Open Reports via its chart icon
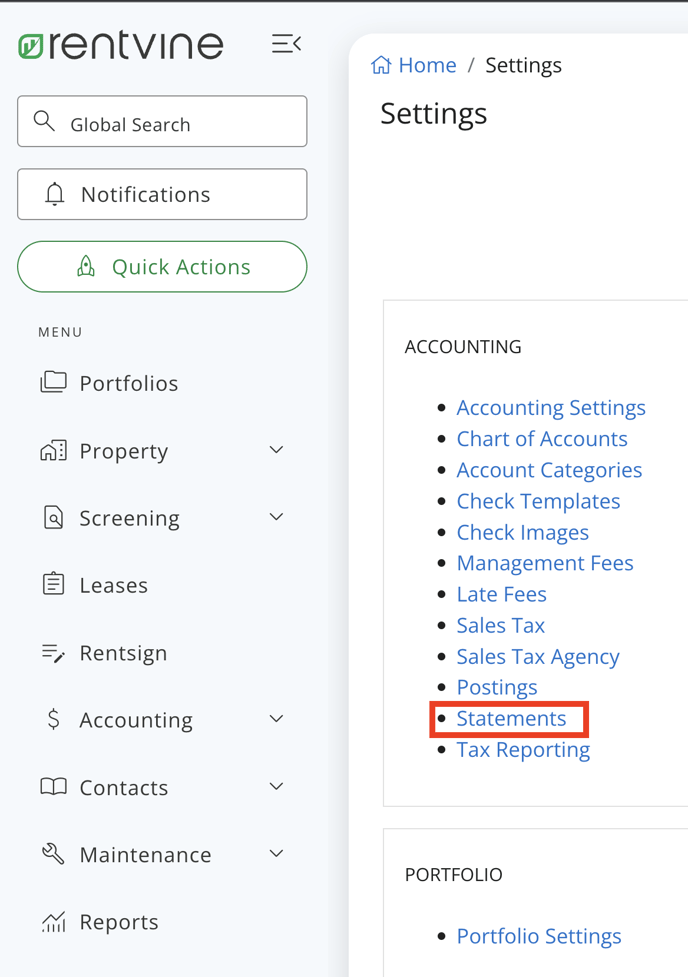 52,921
